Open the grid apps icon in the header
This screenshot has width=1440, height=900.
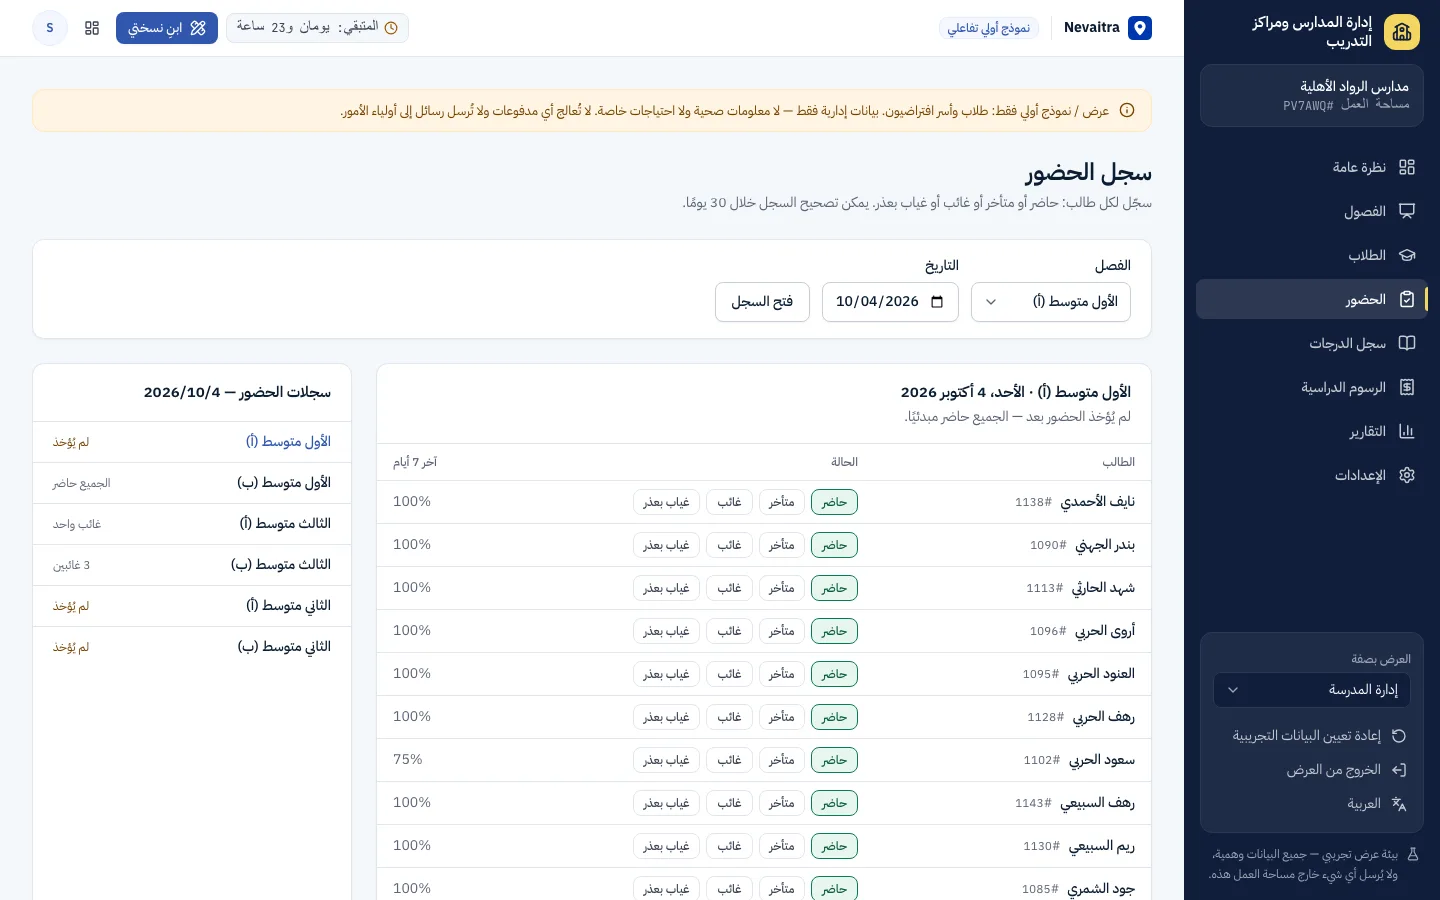[92, 28]
